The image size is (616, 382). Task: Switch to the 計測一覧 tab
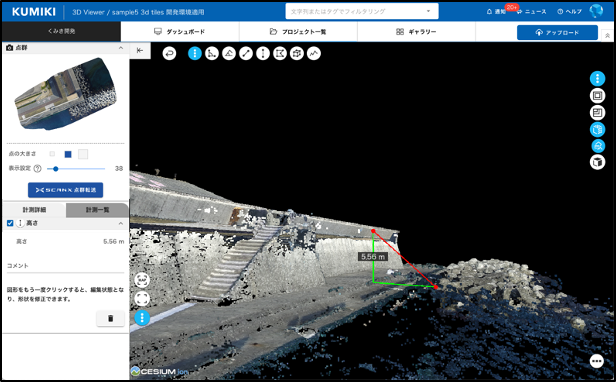coord(97,210)
